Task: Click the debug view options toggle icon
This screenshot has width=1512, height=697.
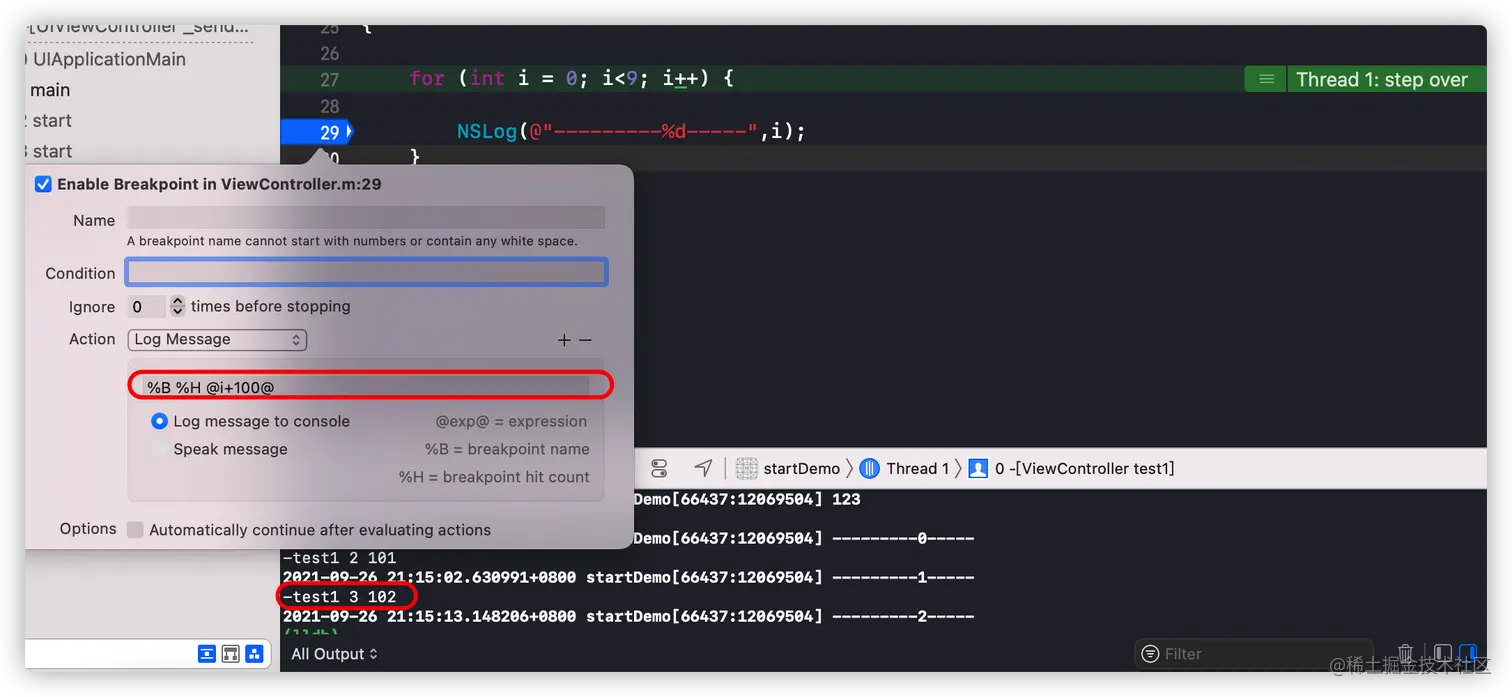Action: pos(658,468)
